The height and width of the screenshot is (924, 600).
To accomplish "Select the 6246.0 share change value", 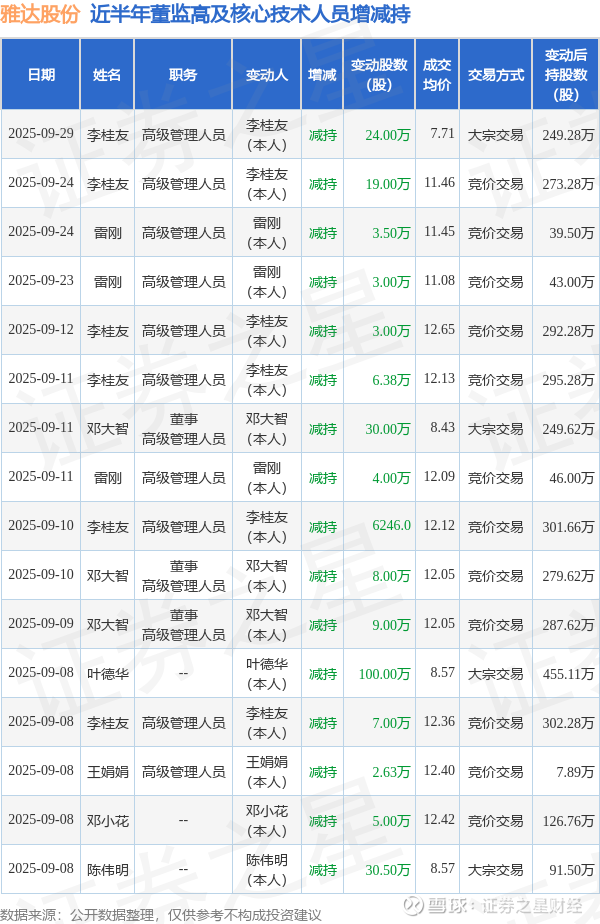I will [391, 526].
